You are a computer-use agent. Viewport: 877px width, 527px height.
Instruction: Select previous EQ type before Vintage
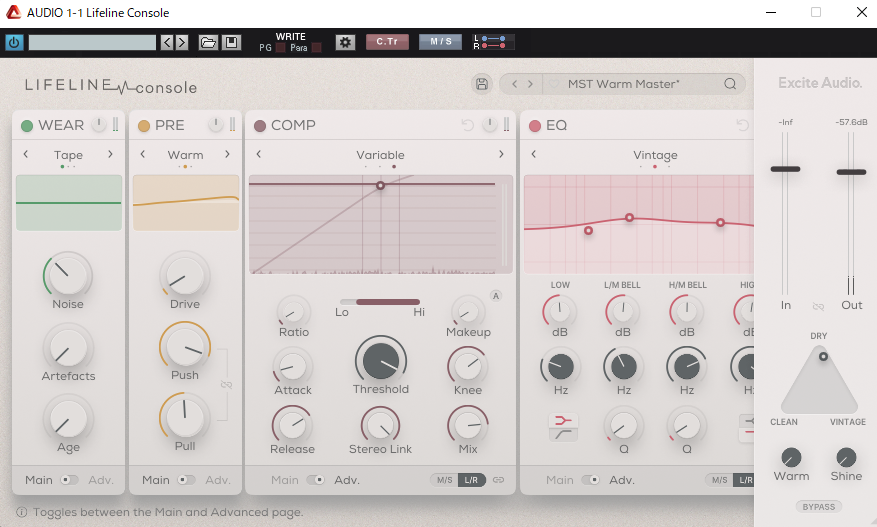click(534, 154)
